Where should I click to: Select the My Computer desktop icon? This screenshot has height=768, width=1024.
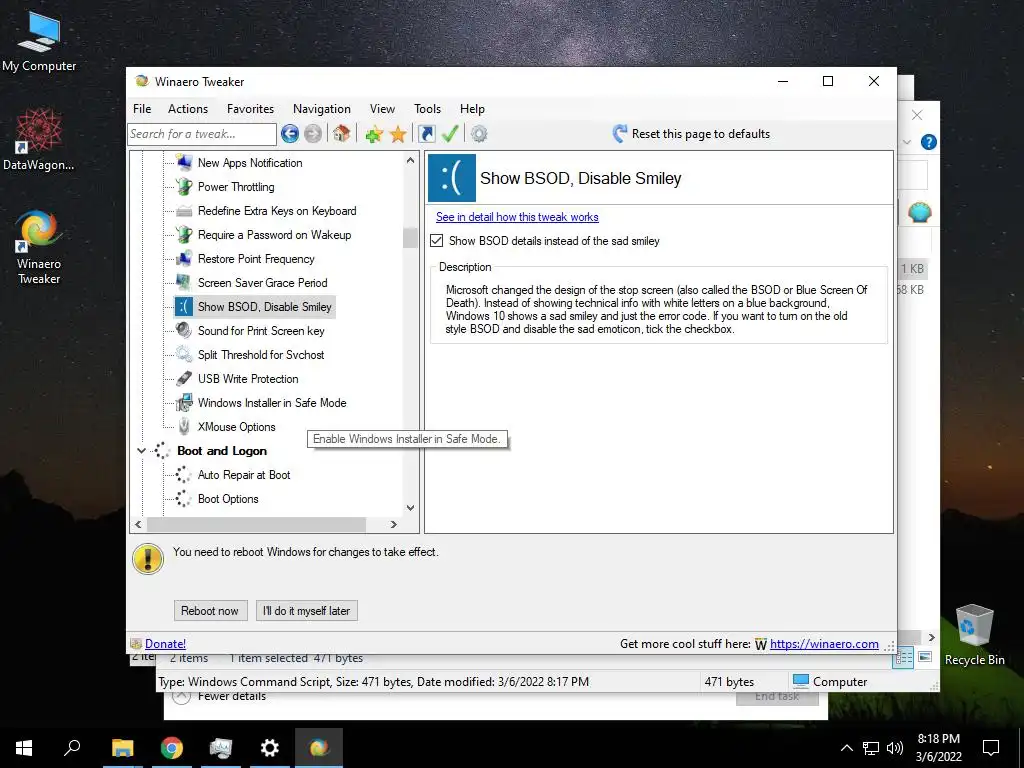click(x=39, y=40)
